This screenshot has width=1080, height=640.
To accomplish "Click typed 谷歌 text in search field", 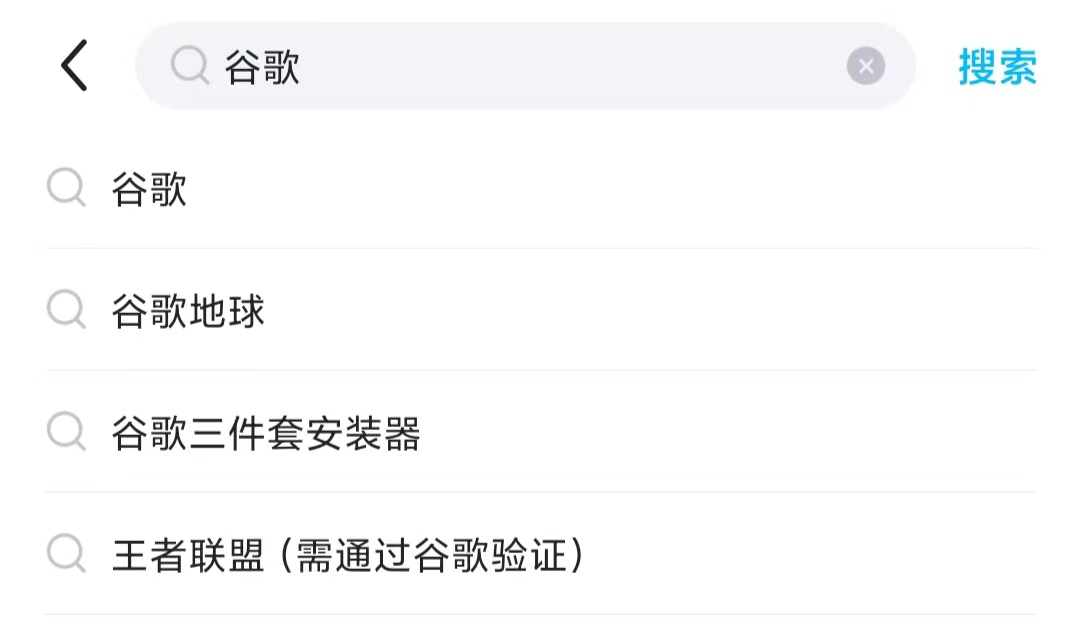I will tap(262, 67).
